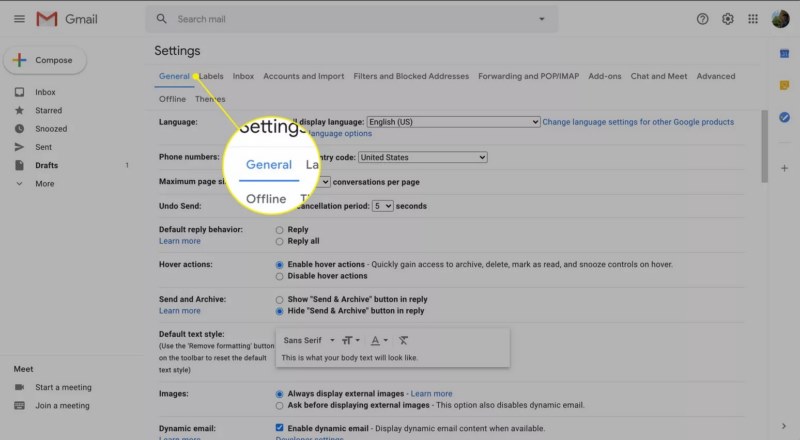Image resolution: width=800 pixels, height=440 pixels.
Task: Open Tasks in the side panel
Action: click(x=785, y=117)
